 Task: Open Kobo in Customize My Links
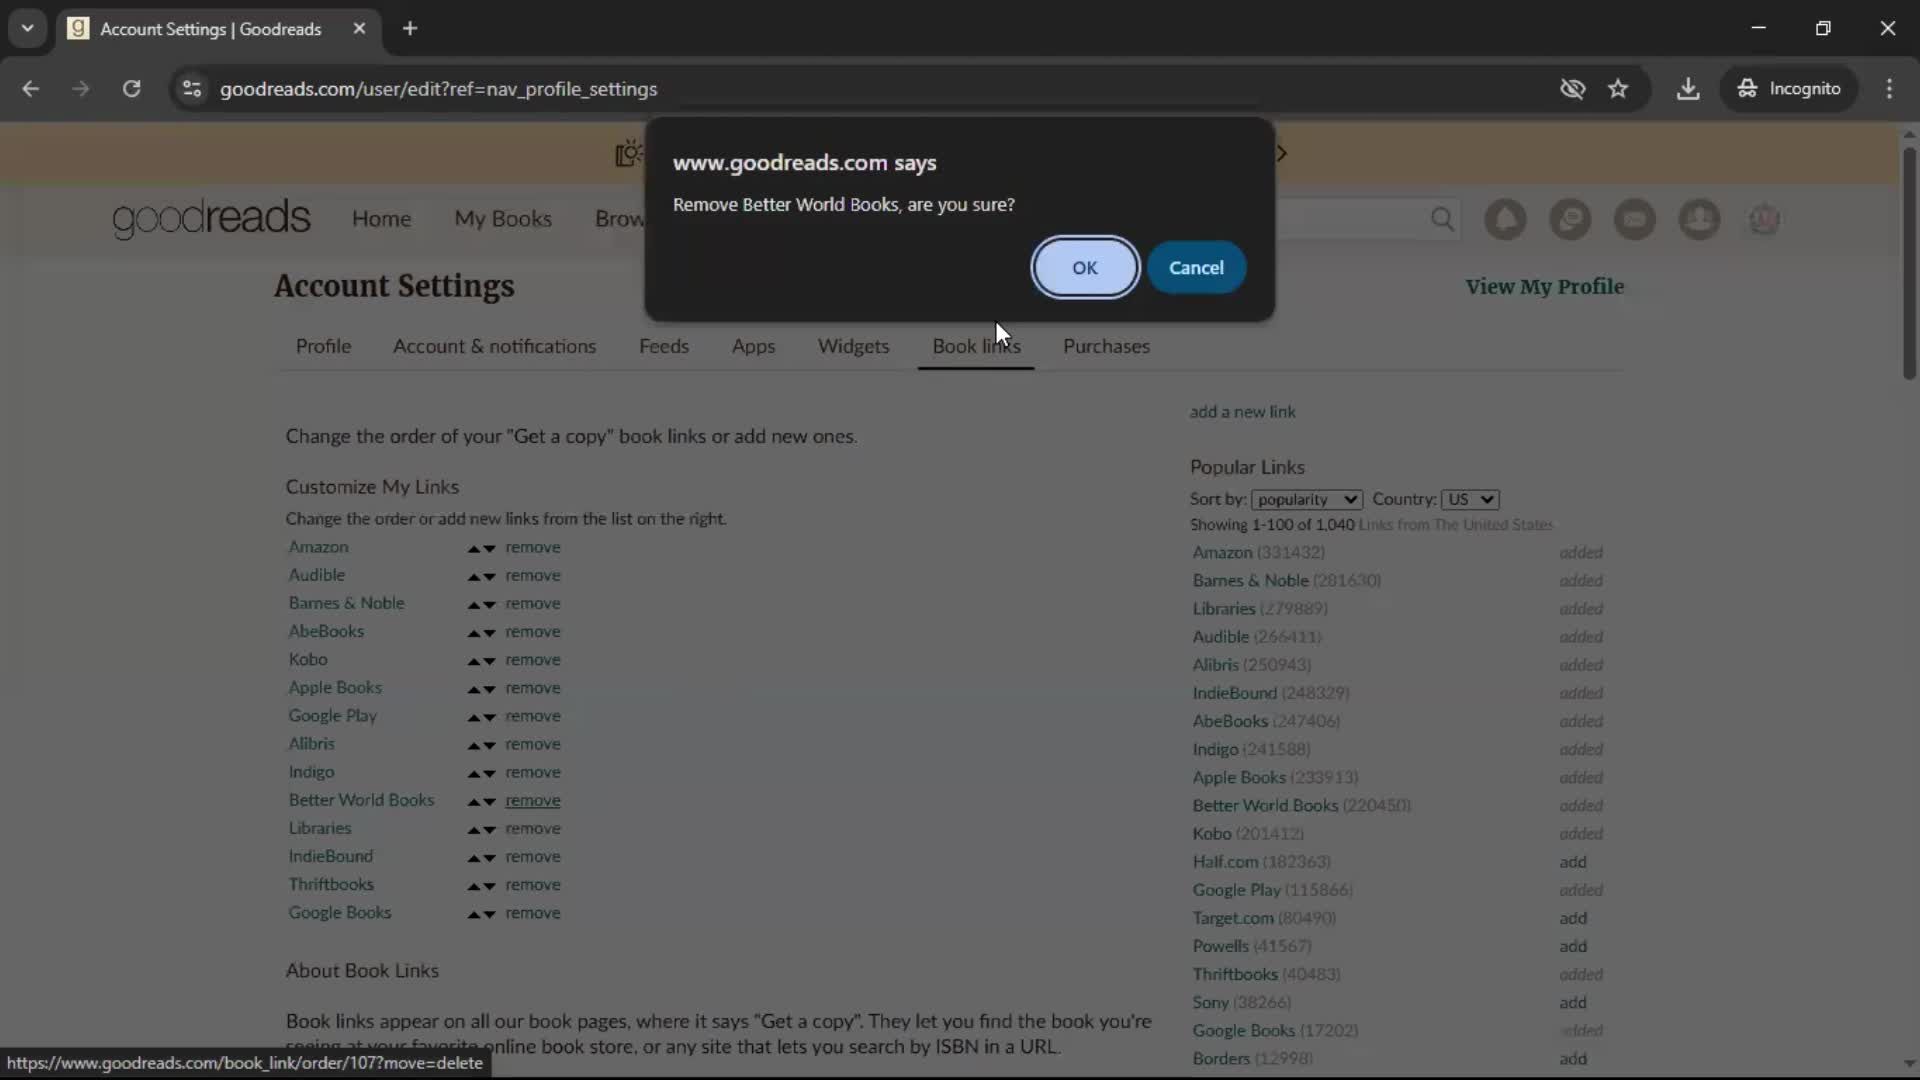pyautogui.click(x=308, y=660)
